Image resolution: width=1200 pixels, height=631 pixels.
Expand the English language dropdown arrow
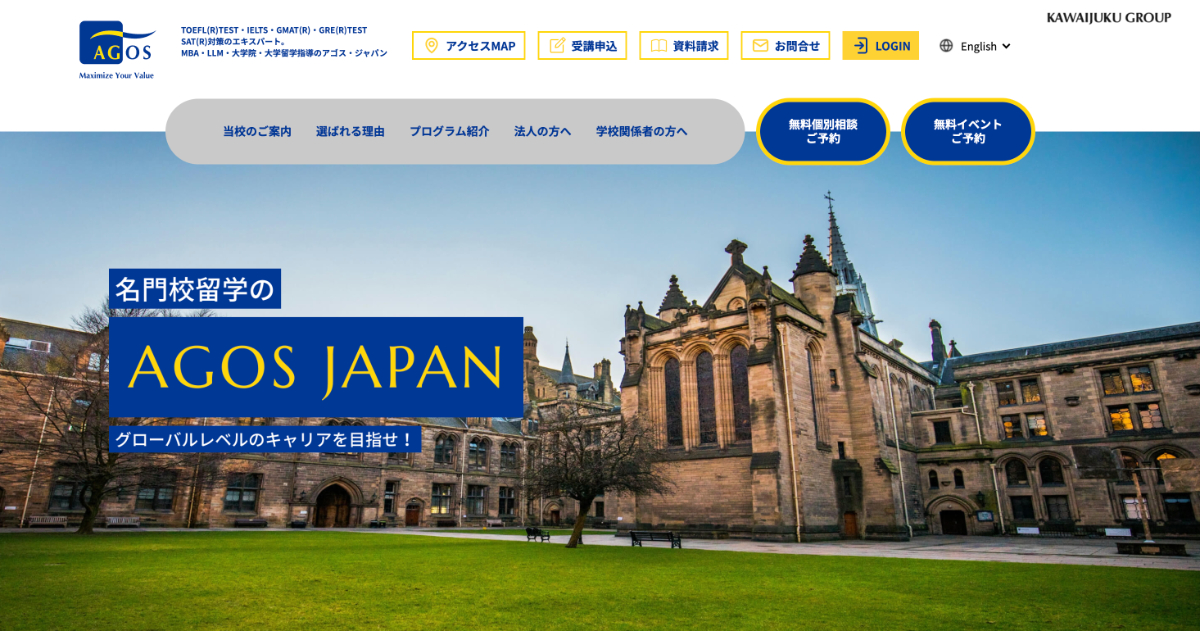[1006, 46]
